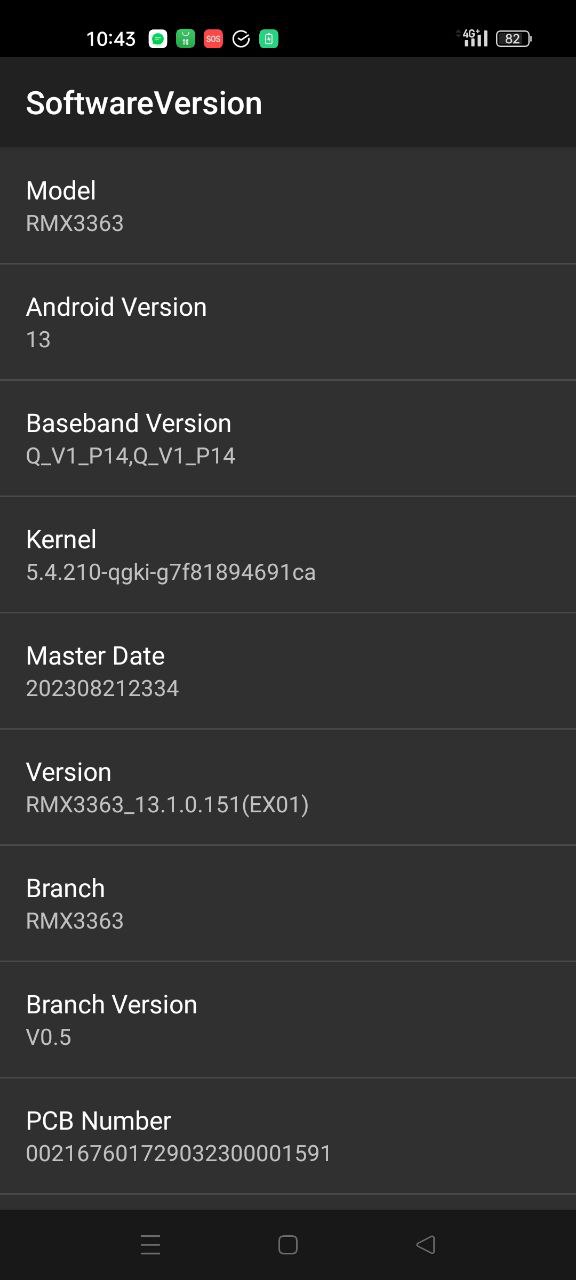Tap the SoftwareVersion page title
The image size is (576, 1280).
pyautogui.click(x=144, y=103)
